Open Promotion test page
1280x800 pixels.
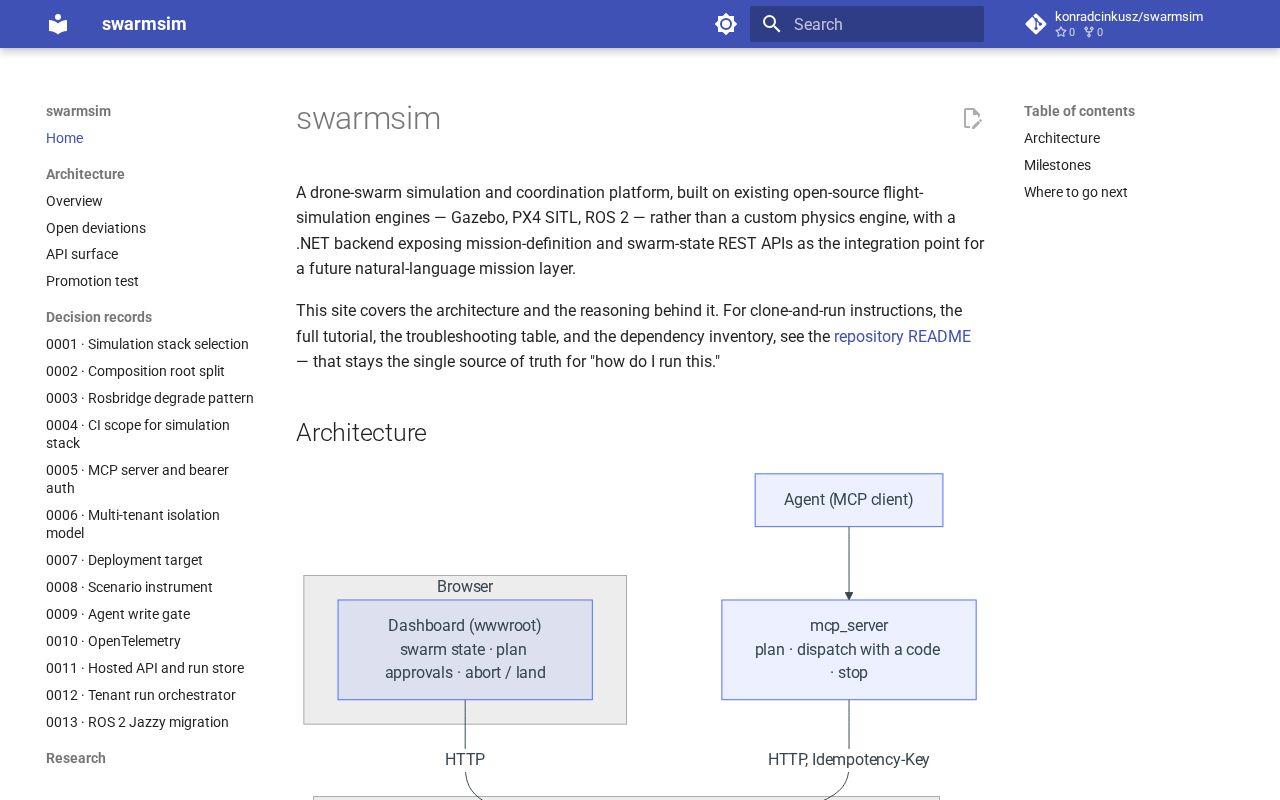click(x=92, y=281)
